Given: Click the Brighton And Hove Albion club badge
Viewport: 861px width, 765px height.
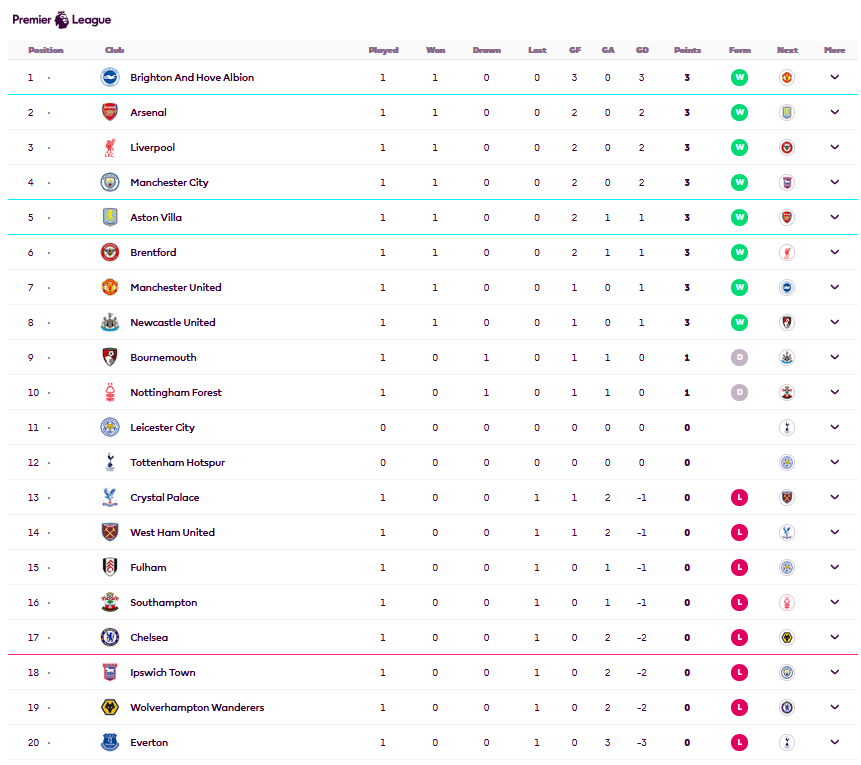Looking at the screenshot, I should [110, 77].
